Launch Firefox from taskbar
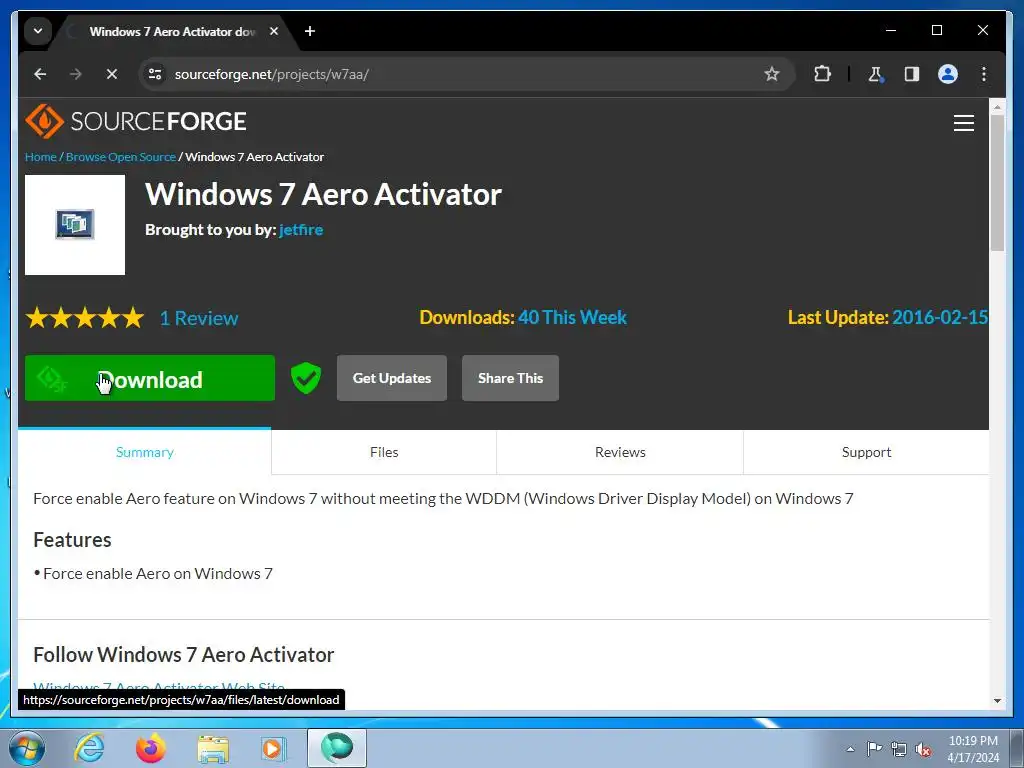1024x768 pixels. point(151,748)
